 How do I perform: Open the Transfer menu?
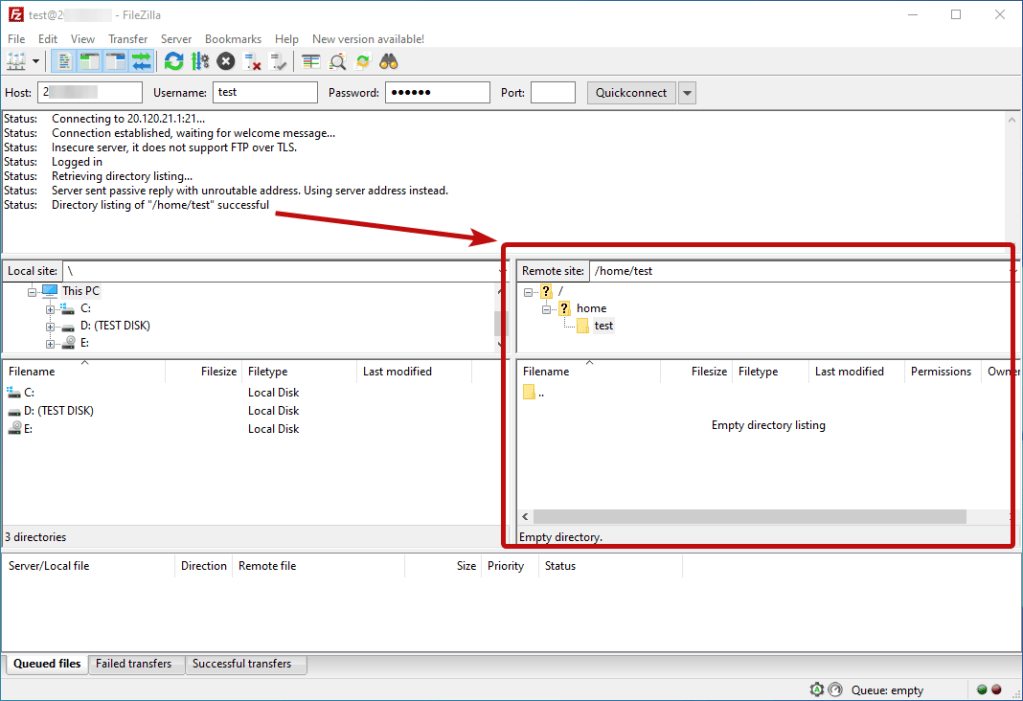[128, 39]
